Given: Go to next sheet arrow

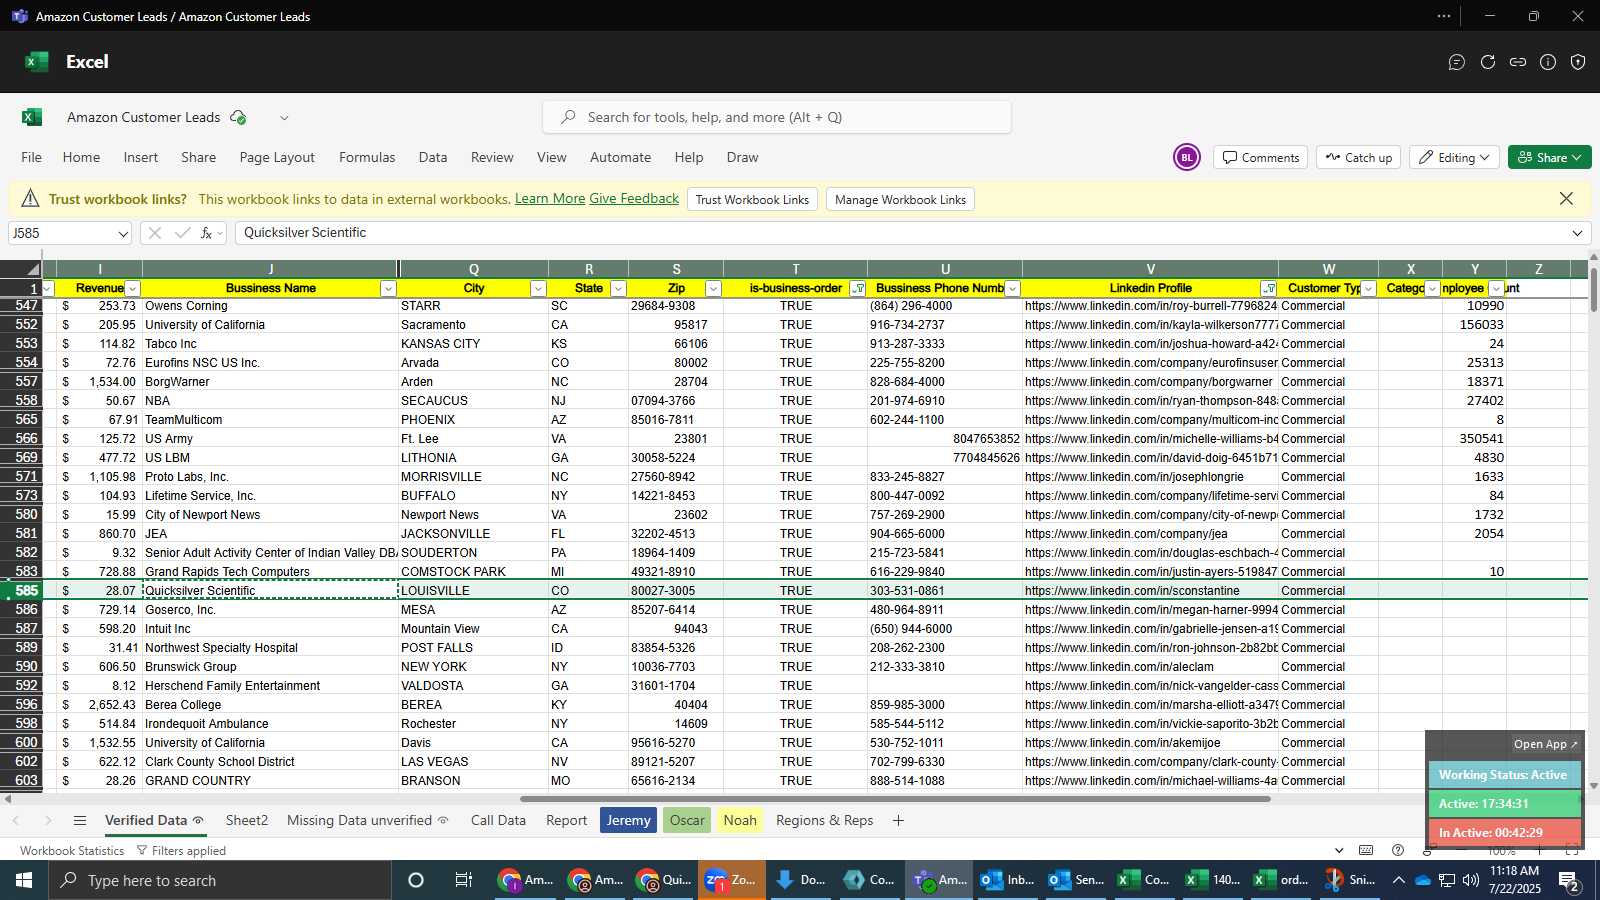Looking at the screenshot, I should click(x=47, y=821).
